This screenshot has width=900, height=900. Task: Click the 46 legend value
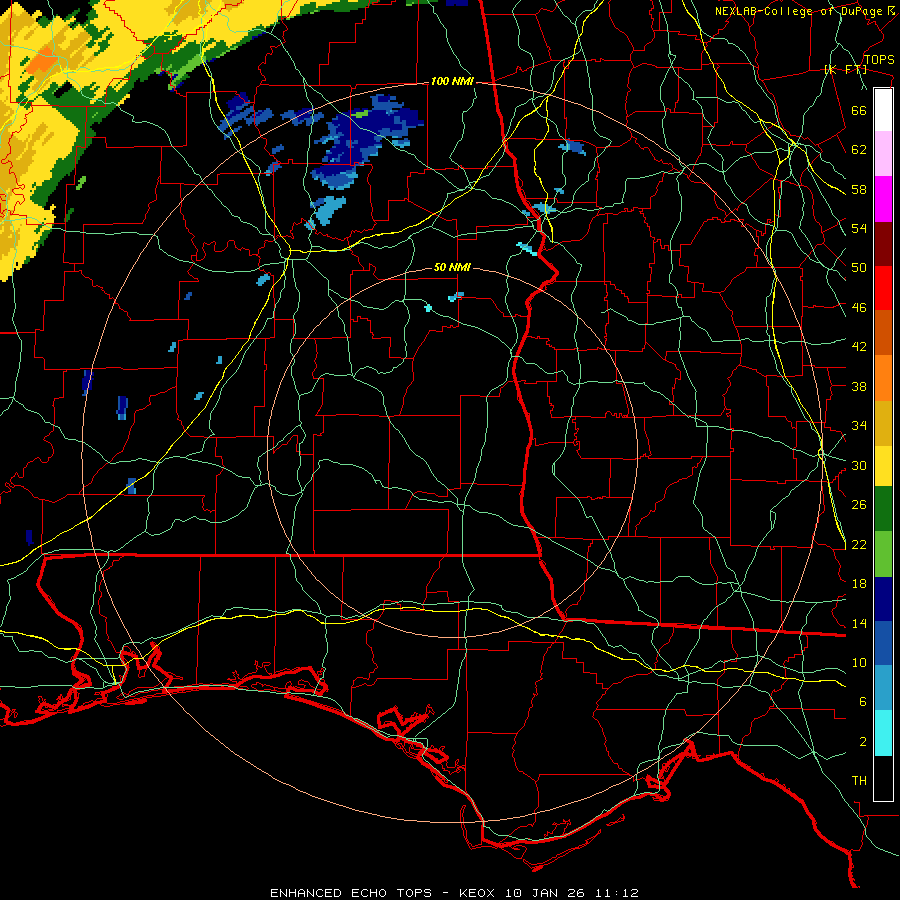tap(859, 308)
